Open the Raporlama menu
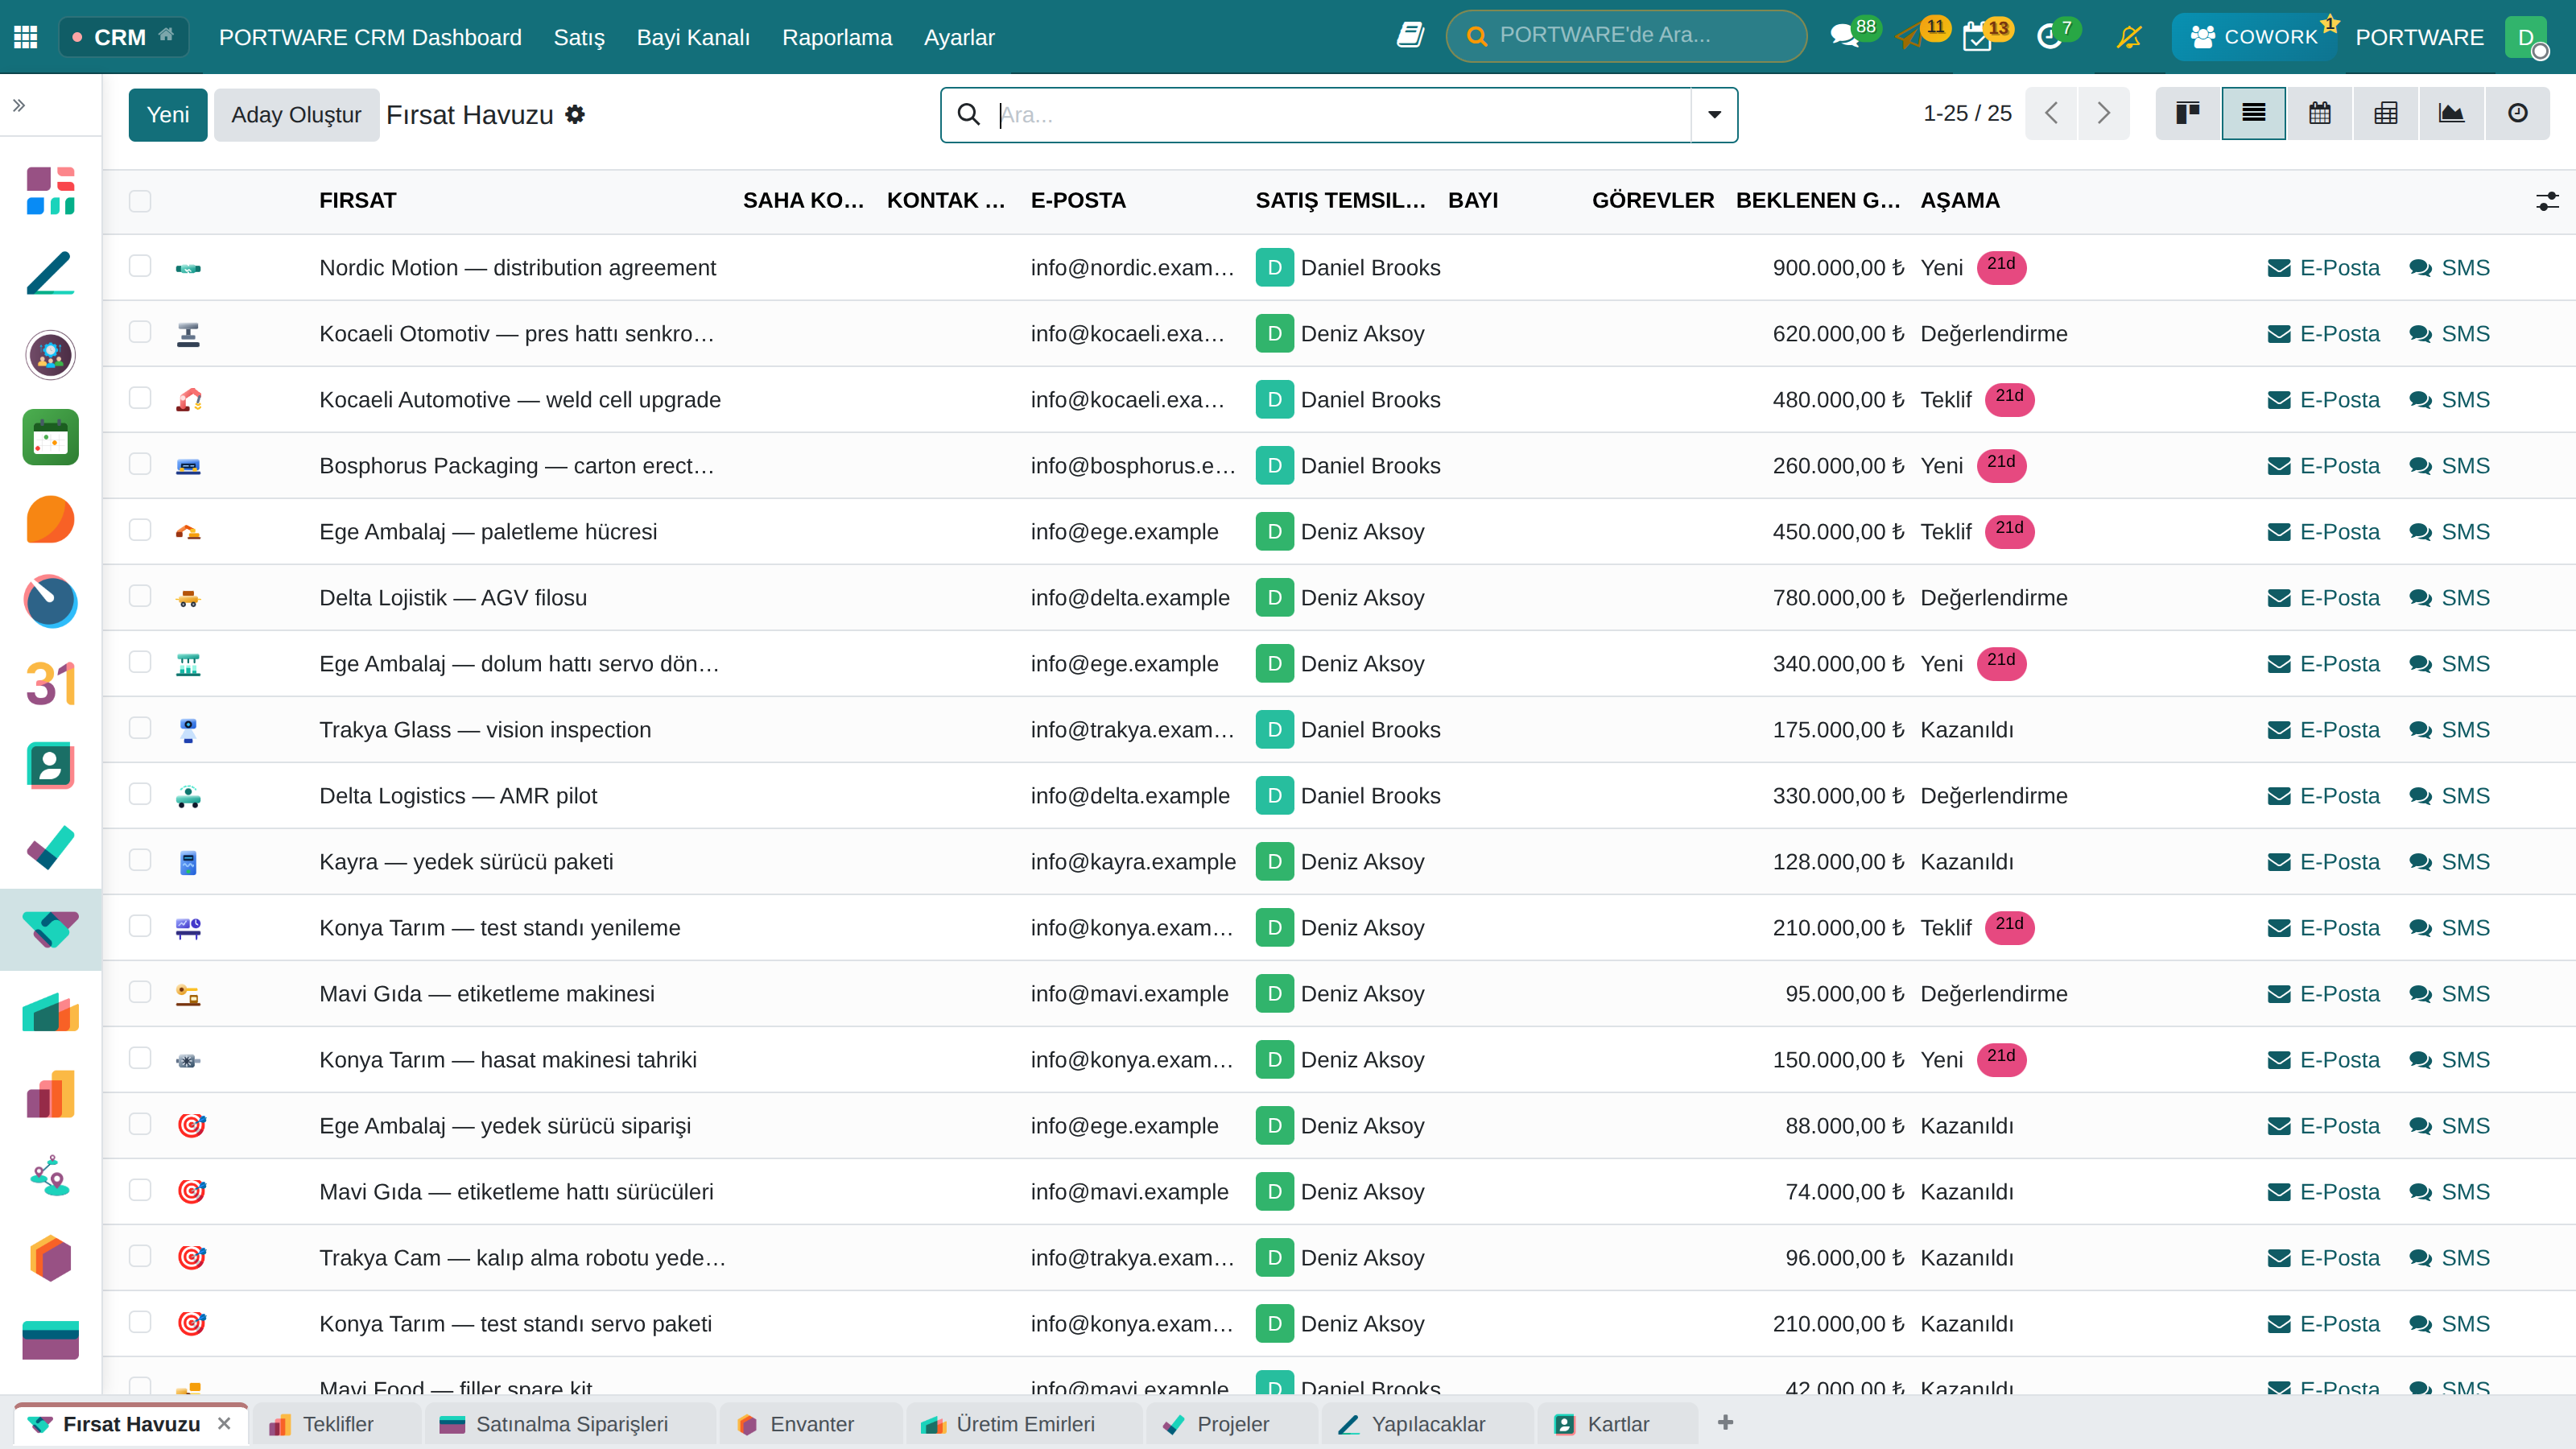This screenshot has width=2576, height=1449. coord(836,37)
